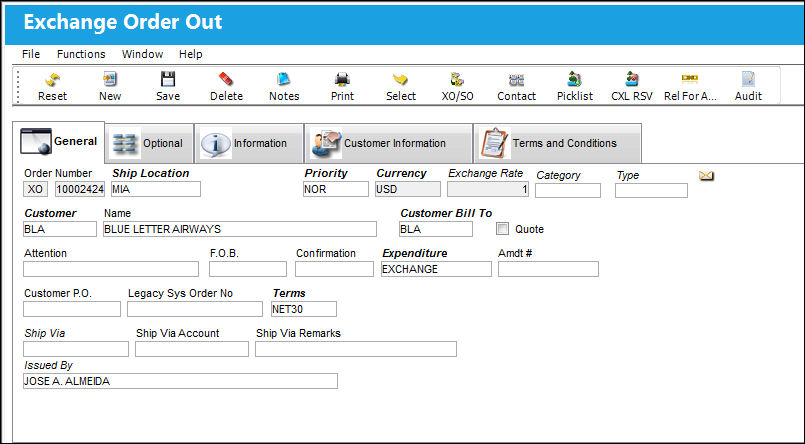This screenshot has width=805, height=444.
Task: Click the Select toolbar button
Action: click(x=401, y=86)
